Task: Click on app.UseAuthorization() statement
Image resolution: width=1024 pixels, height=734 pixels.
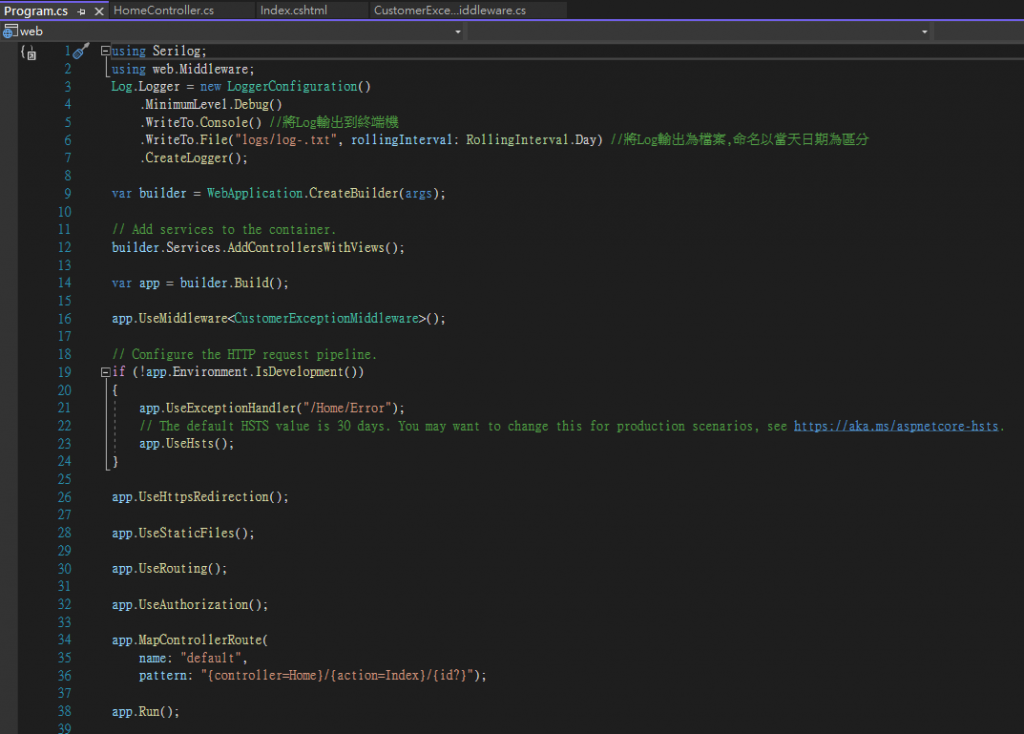Action: click(x=189, y=605)
